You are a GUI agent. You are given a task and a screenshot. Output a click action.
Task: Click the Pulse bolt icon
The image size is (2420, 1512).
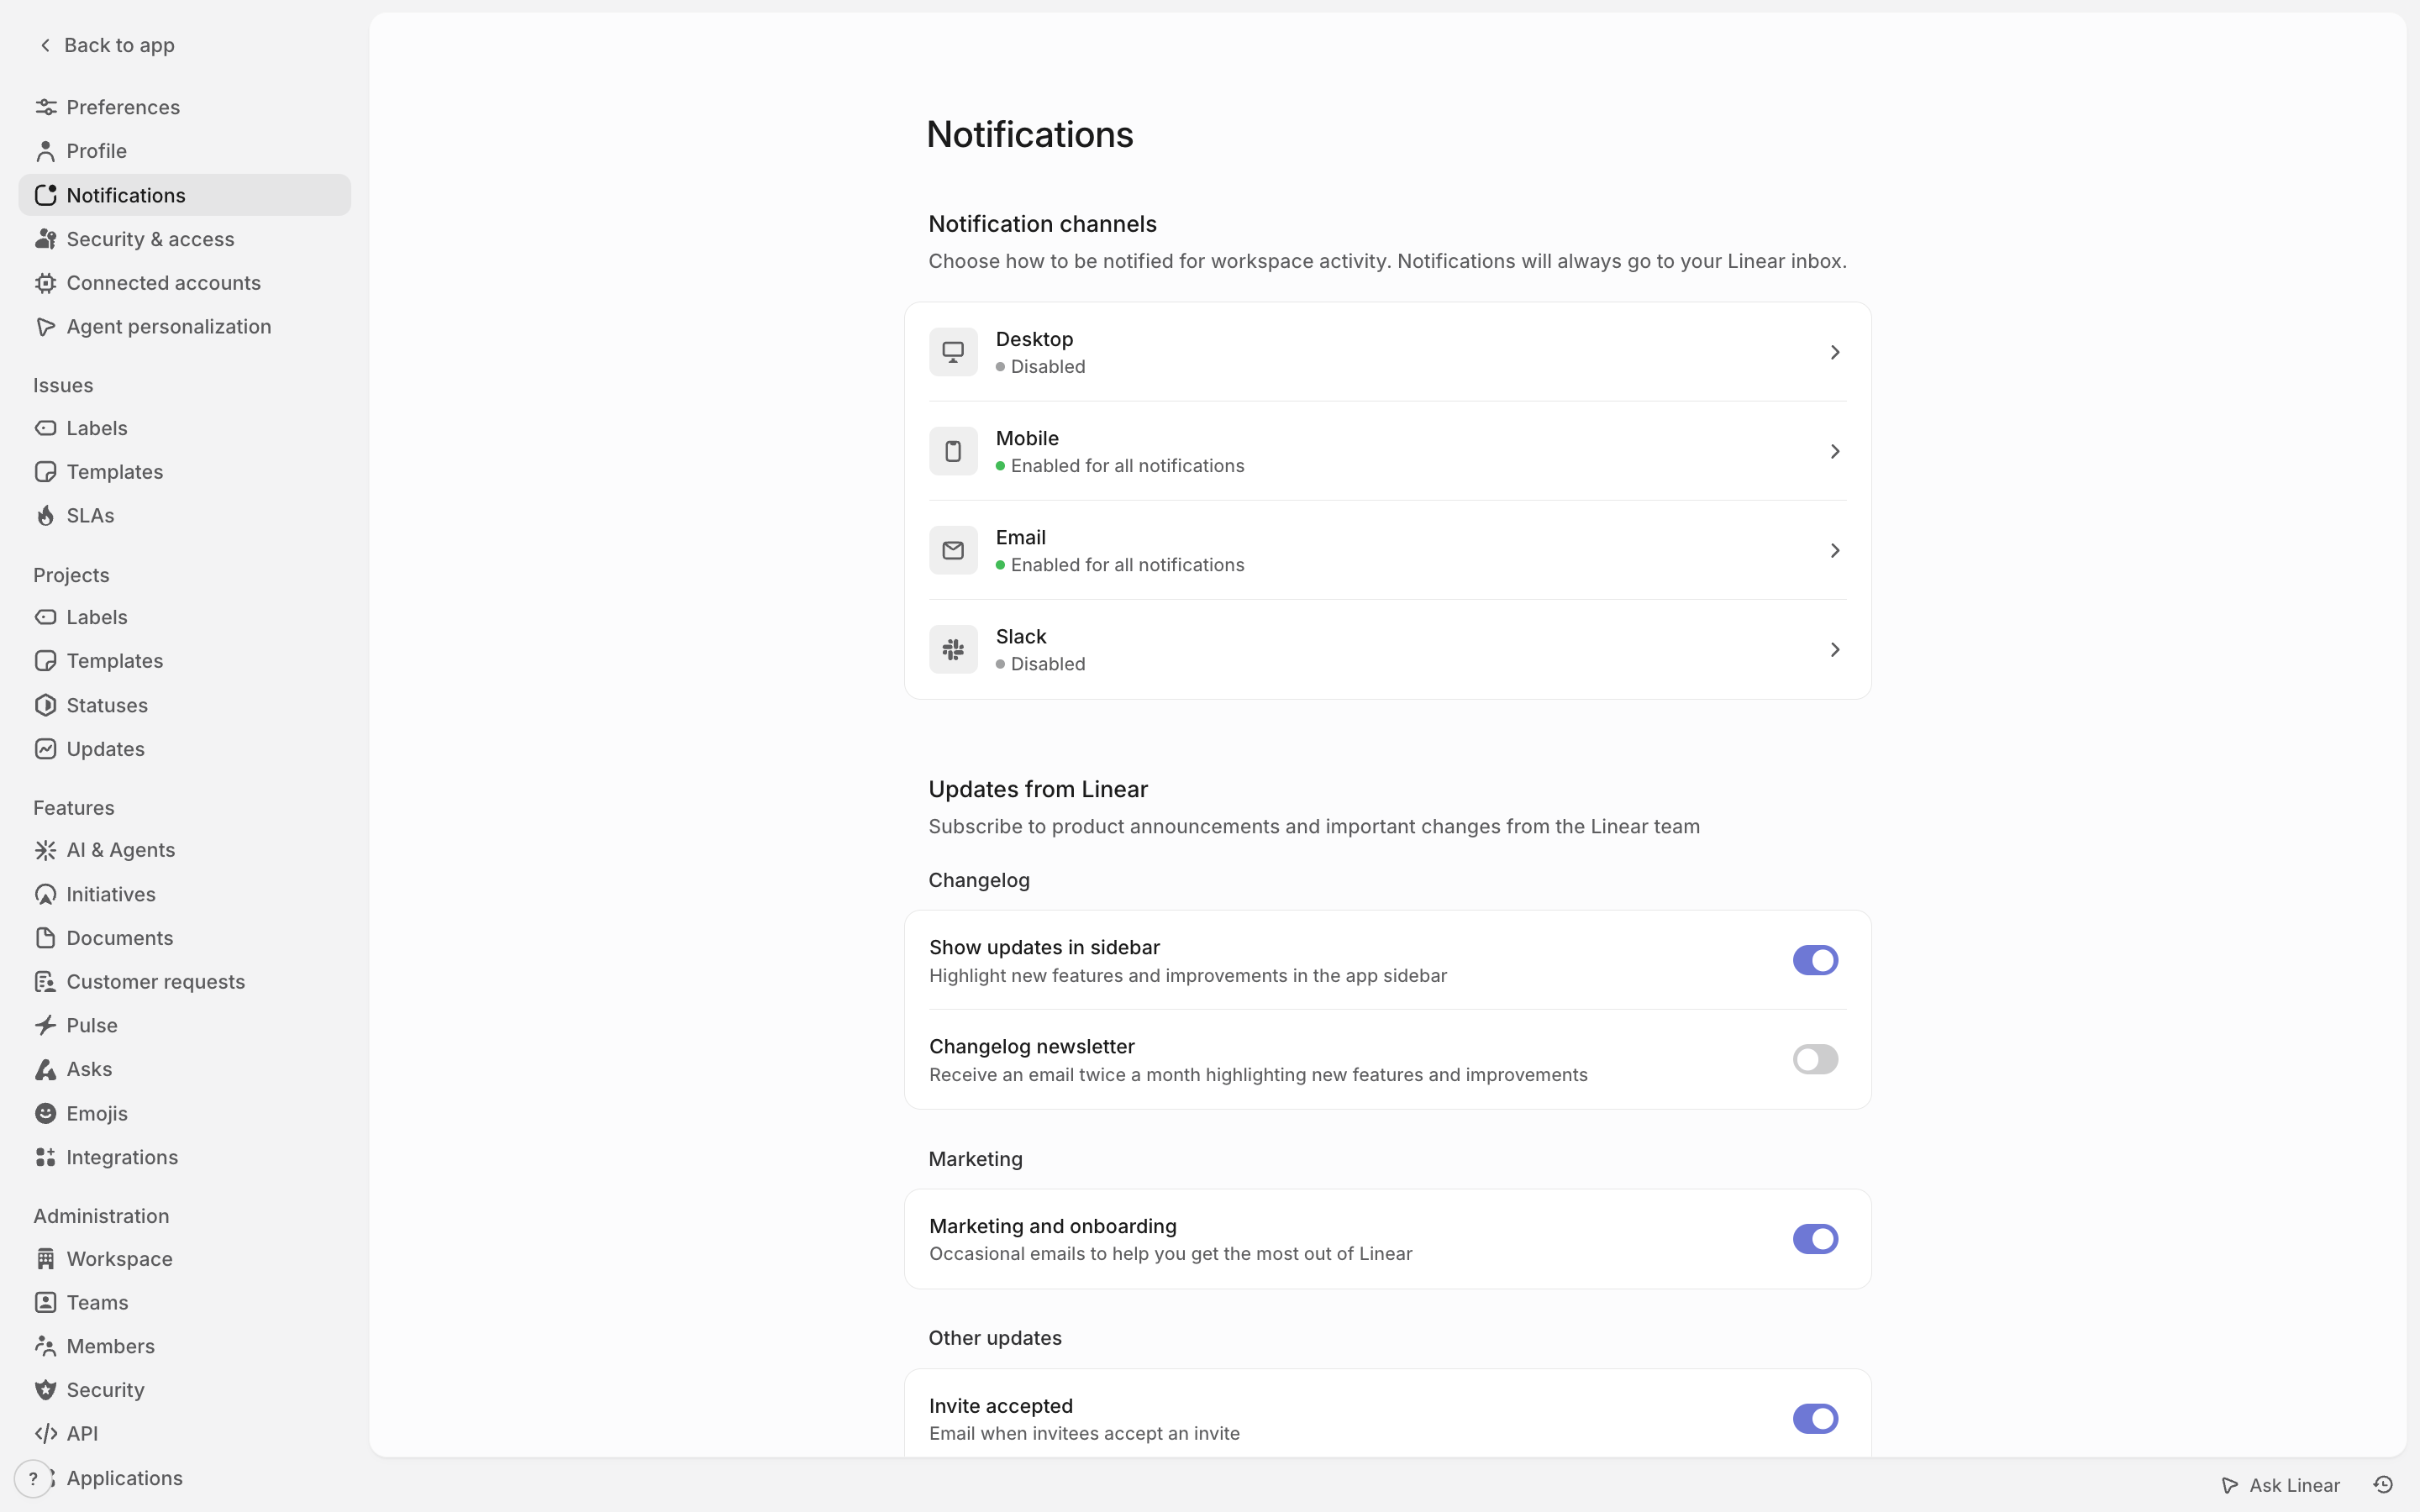(x=45, y=1025)
